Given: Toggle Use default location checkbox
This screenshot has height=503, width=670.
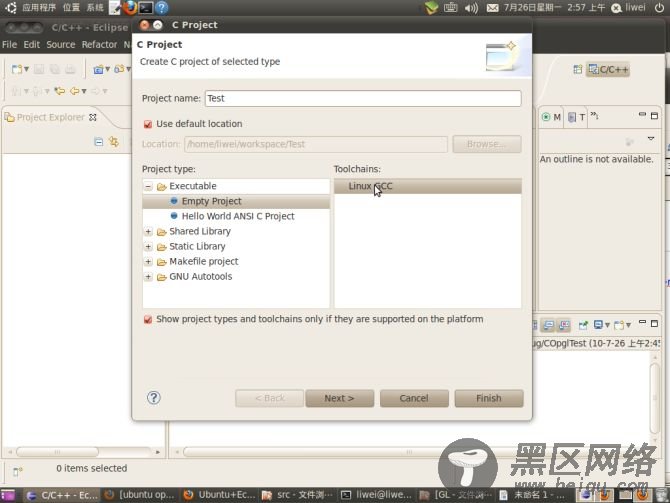Looking at the screenshot, I should pyautogui.click(x=148, y=124).
